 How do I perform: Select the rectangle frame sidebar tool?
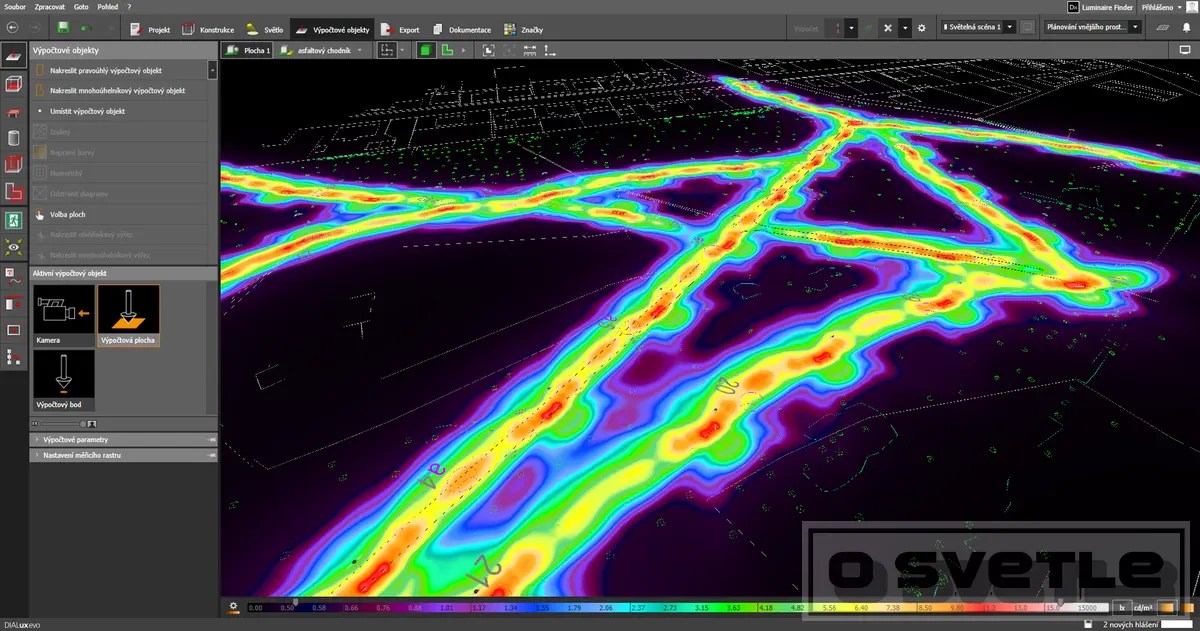click(14, 329)
